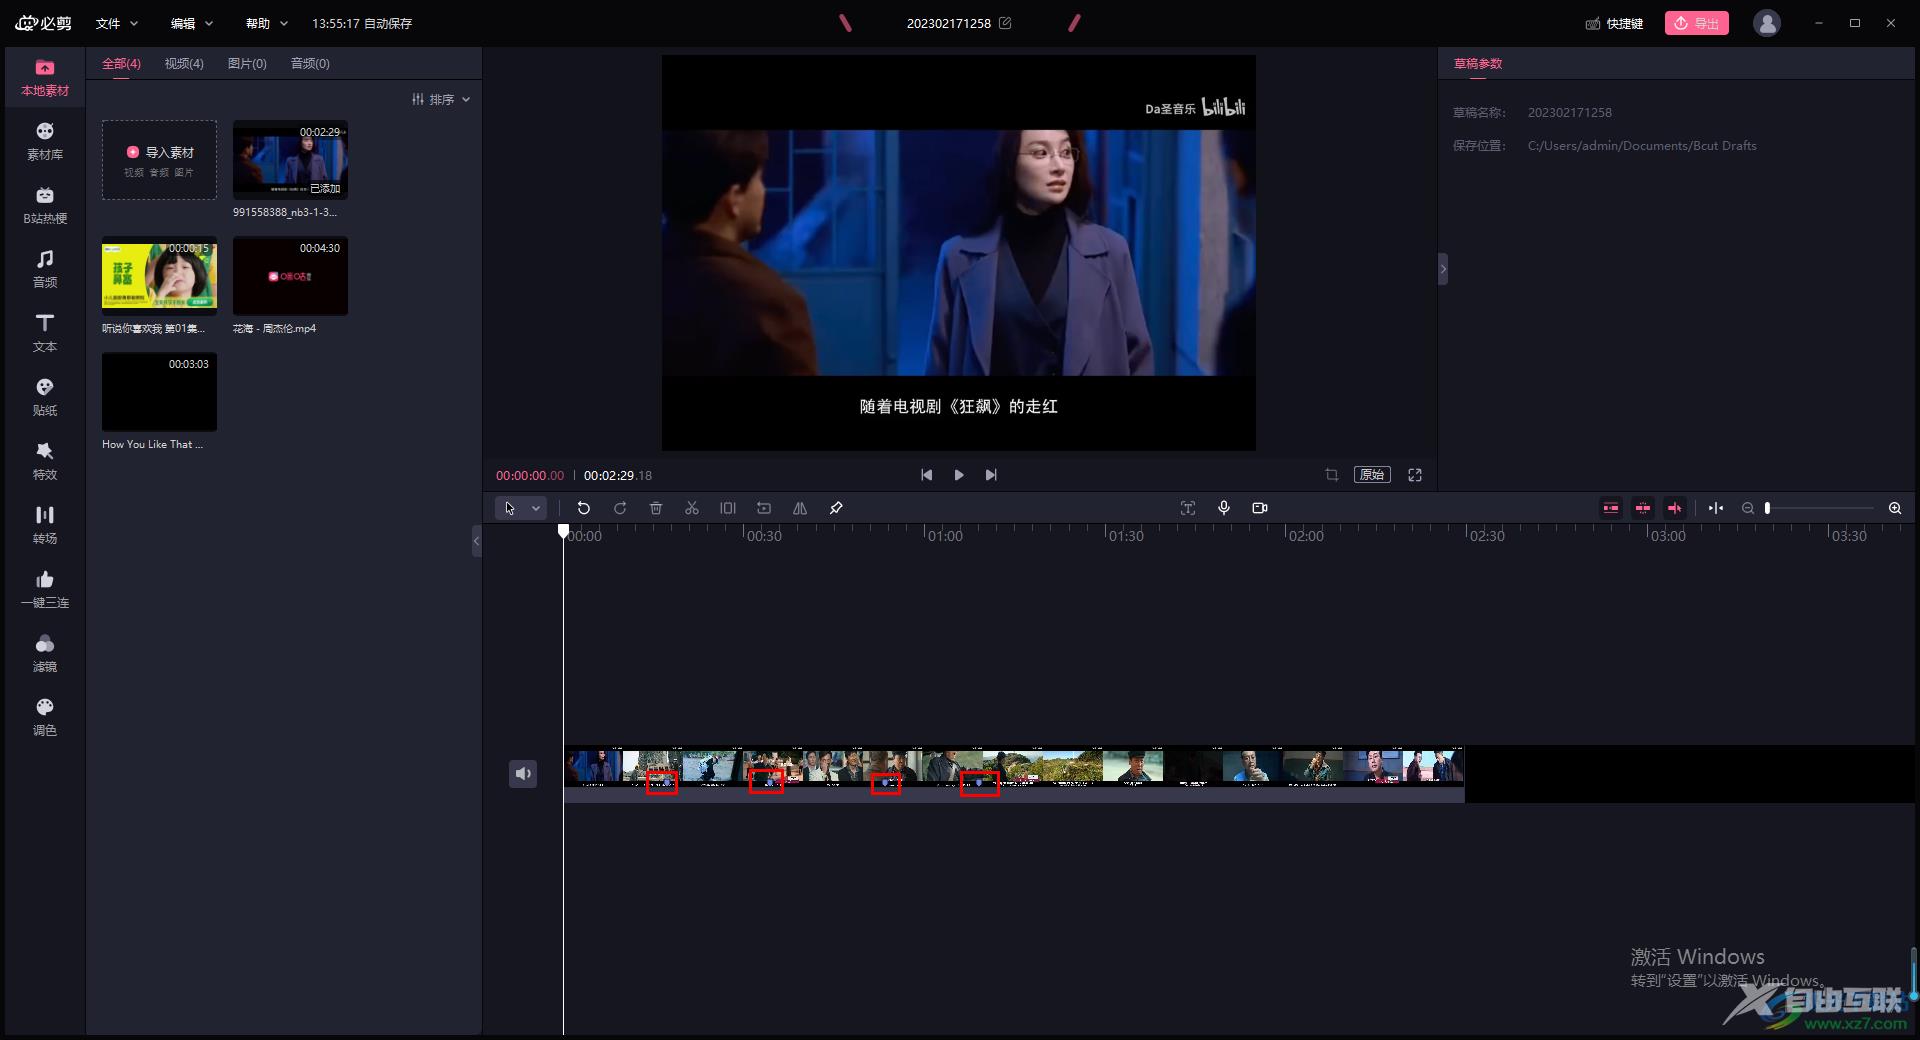Jump to previous frame button
The height and width of the screenshot is (1040, 1920).
pyautogui.click(x=927, y=475)
